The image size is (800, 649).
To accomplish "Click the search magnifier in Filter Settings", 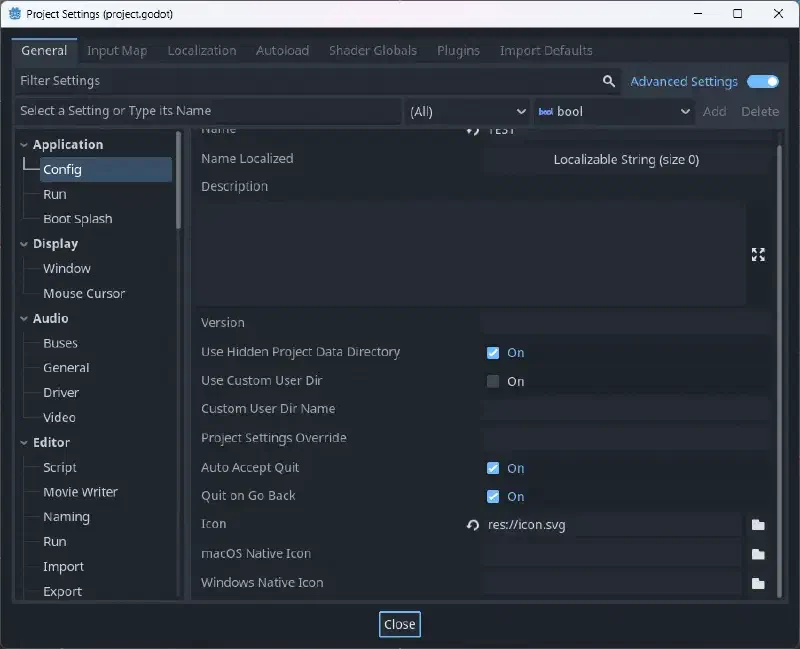I will point(608,81).
